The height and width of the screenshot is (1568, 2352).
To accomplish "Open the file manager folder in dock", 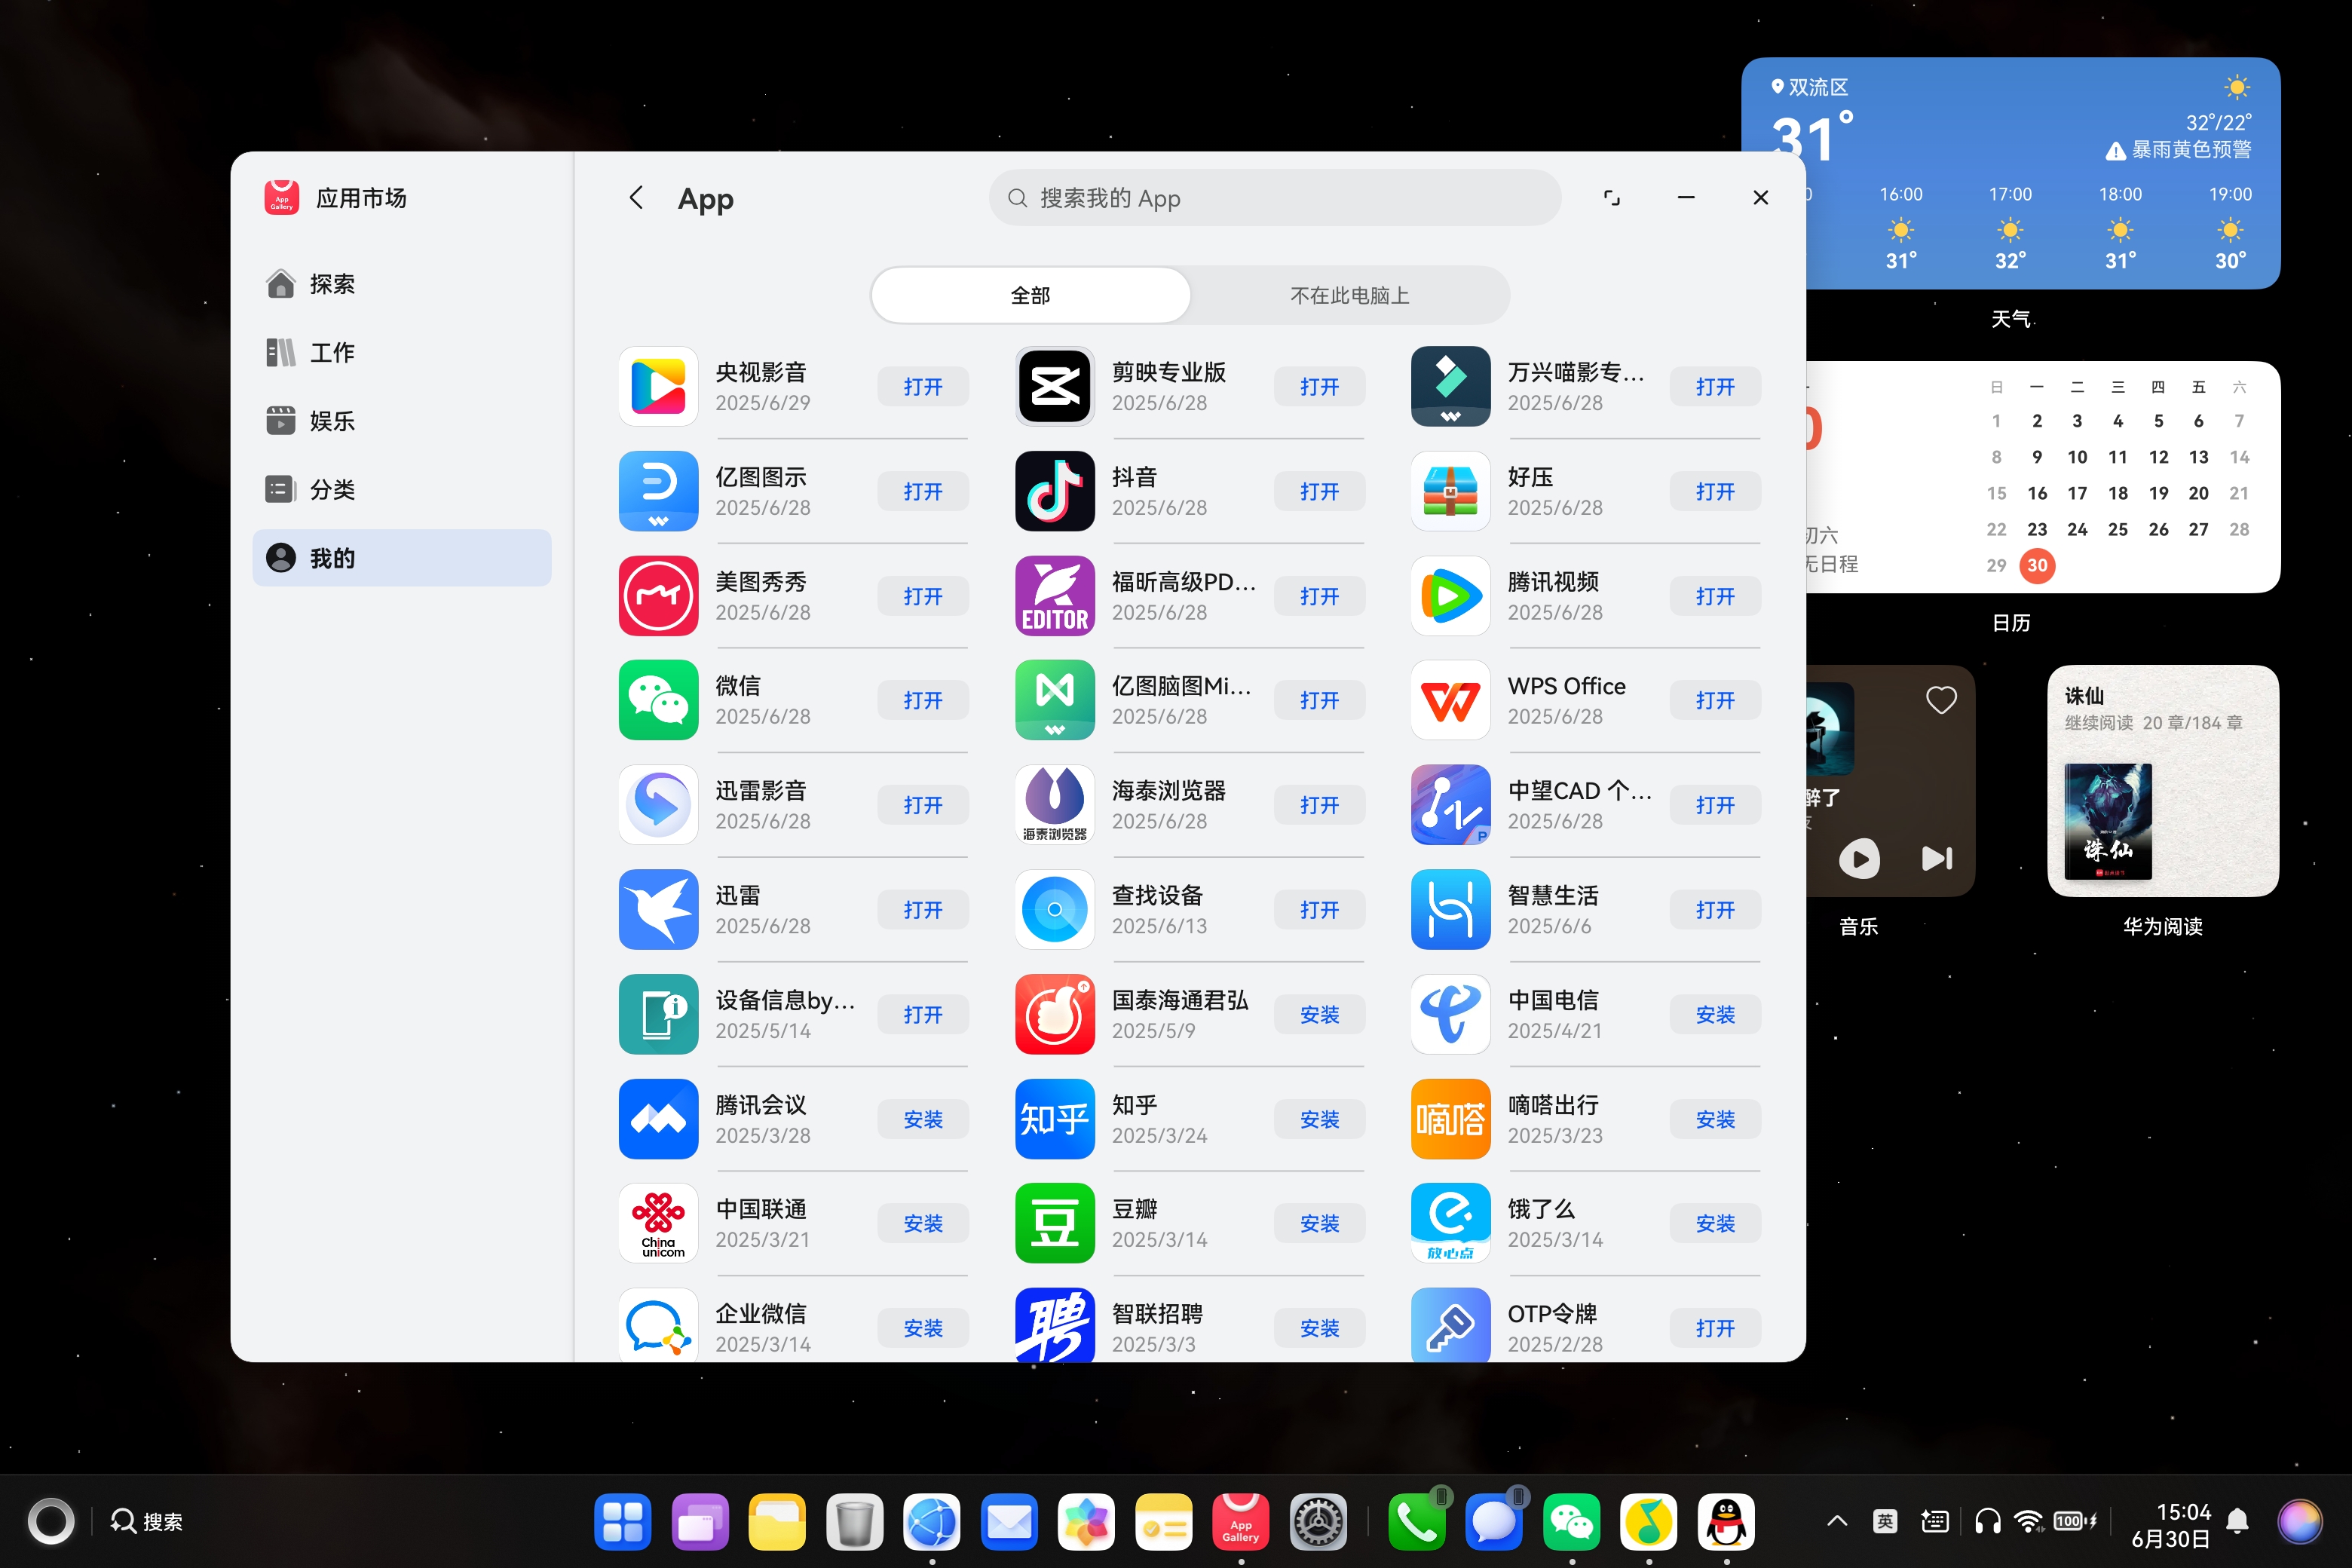I will point(777,1522).
